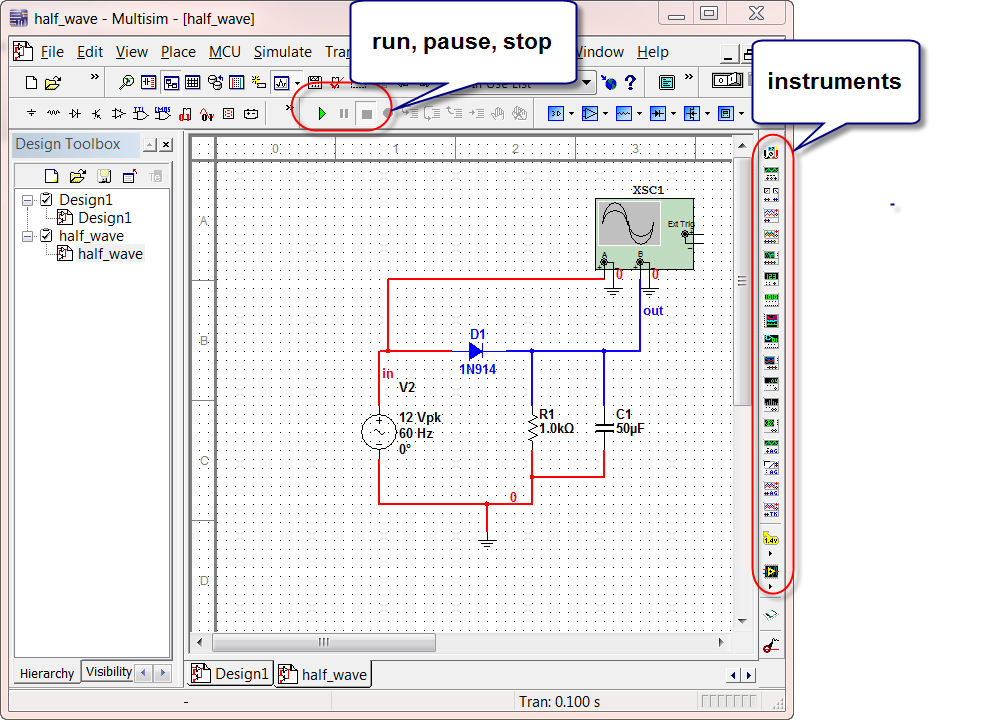Open the In Use List dropdown

pyautogui.click(x=586, y=82)
